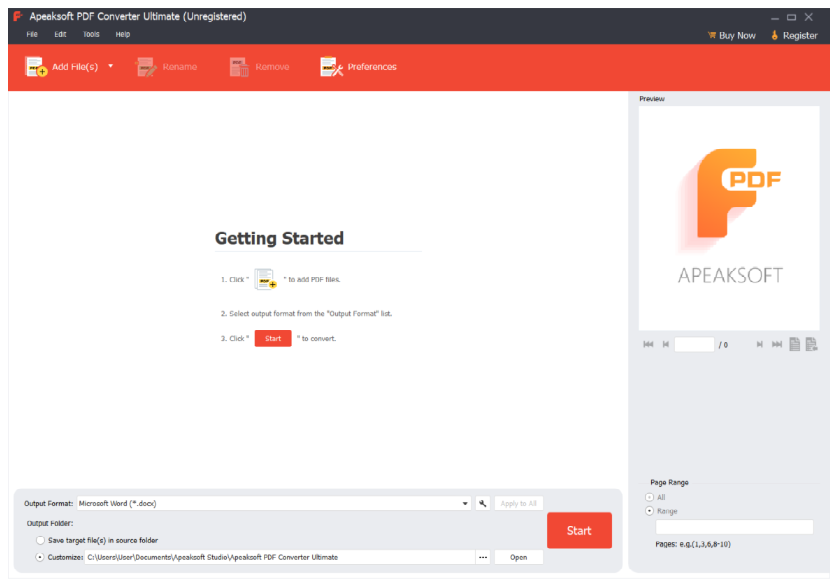Open output settings wrench icon
This screenshot has width=839, height=587.
click(x=483, y=504)
